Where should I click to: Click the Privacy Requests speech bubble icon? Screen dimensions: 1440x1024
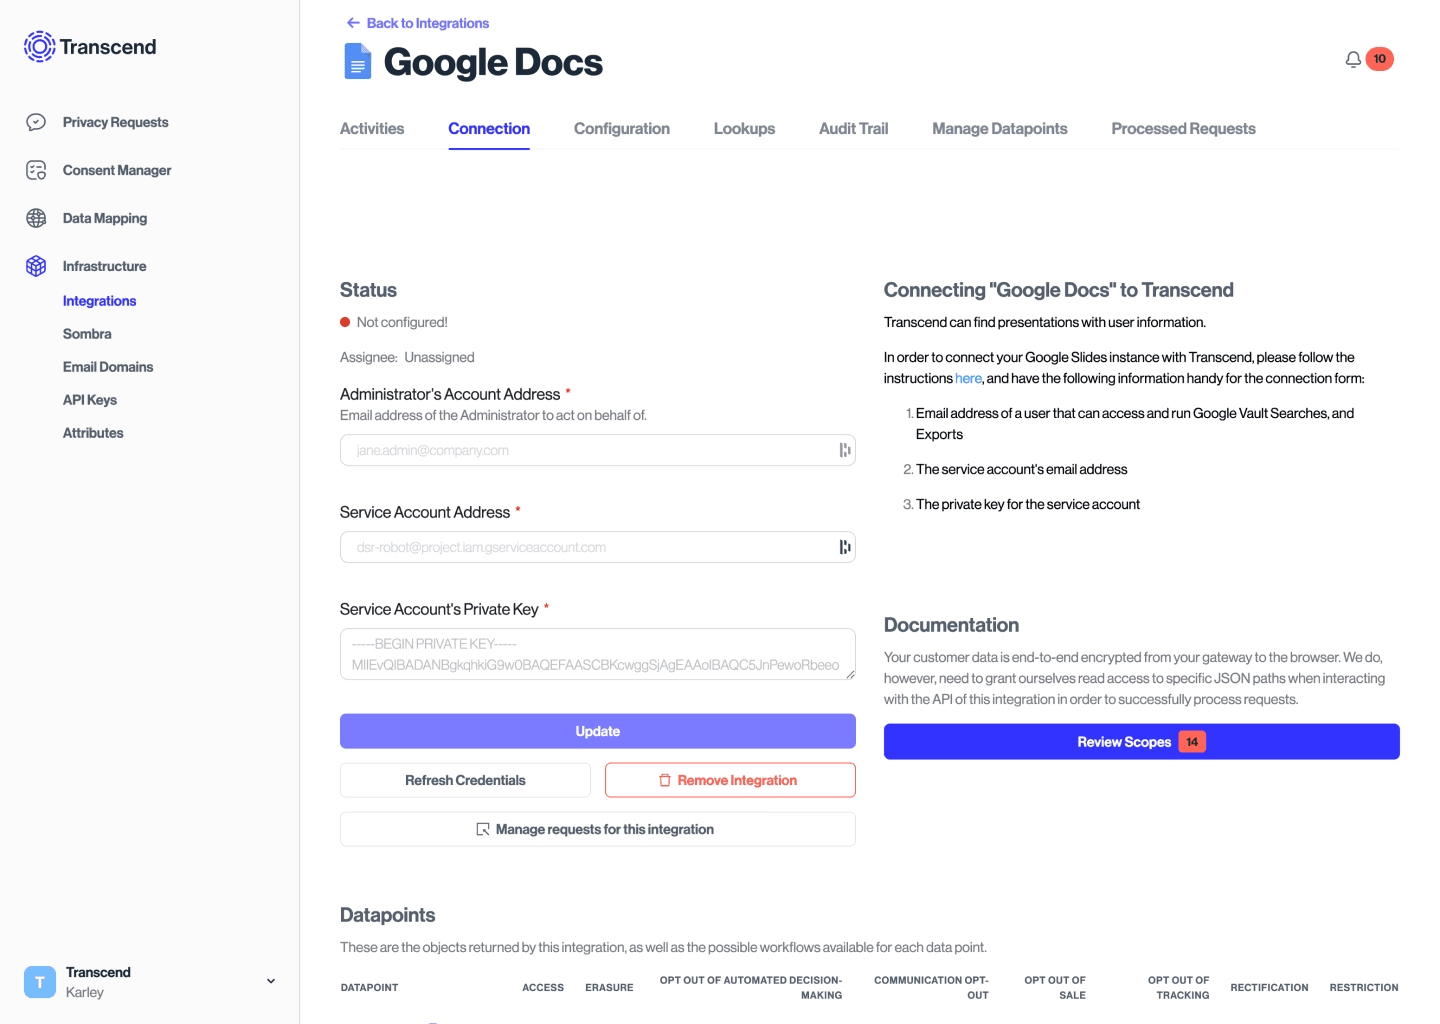point(36,121)
